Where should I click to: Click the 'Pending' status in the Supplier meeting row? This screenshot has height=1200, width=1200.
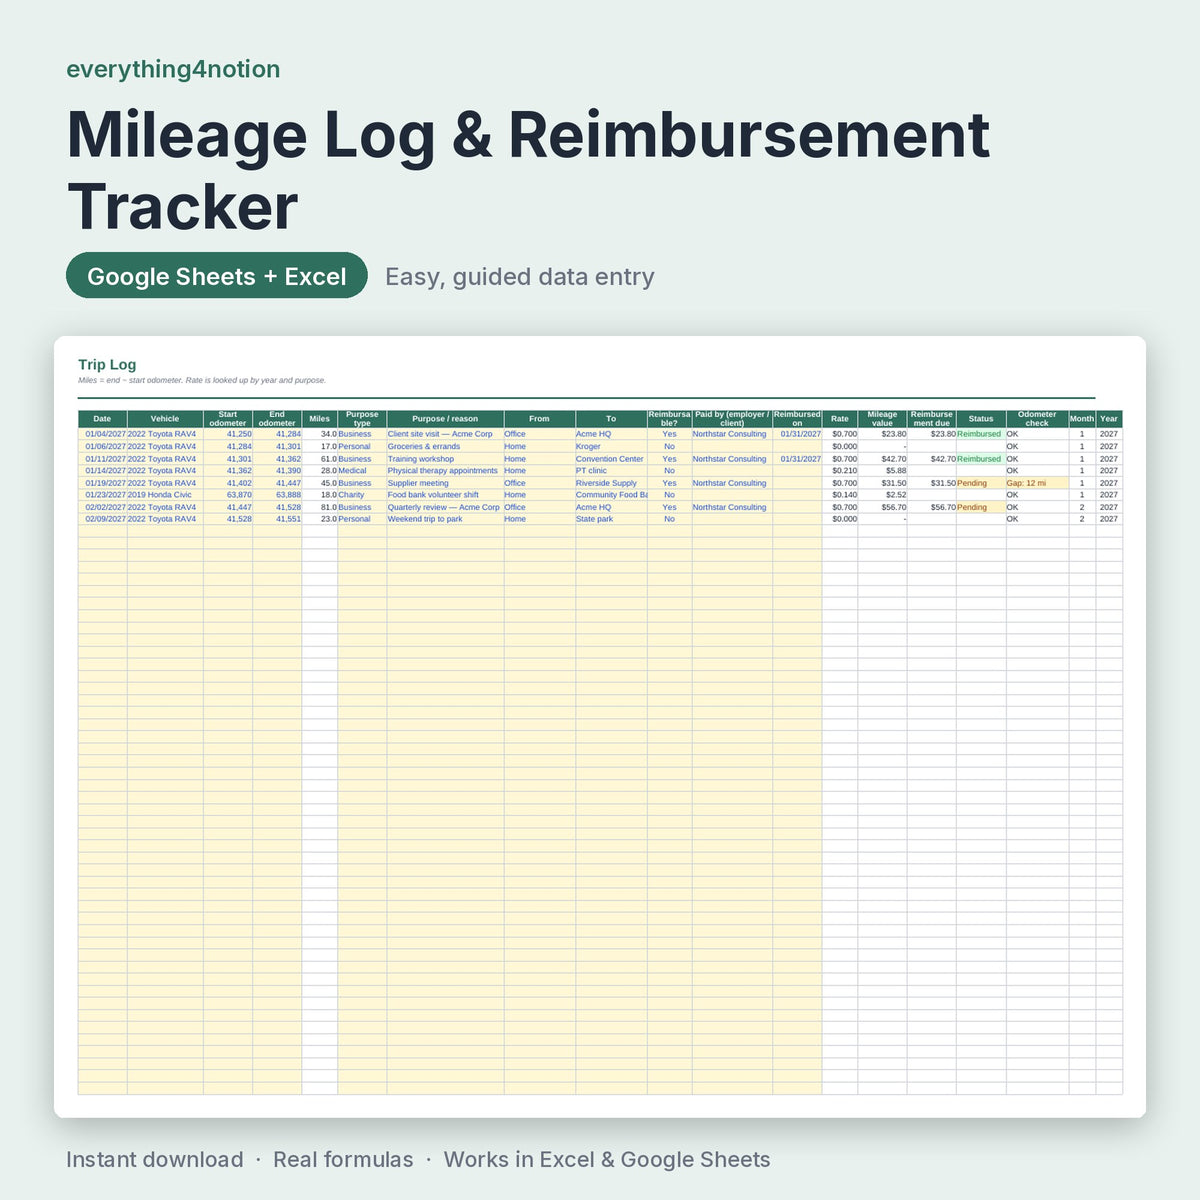(981, 483)
